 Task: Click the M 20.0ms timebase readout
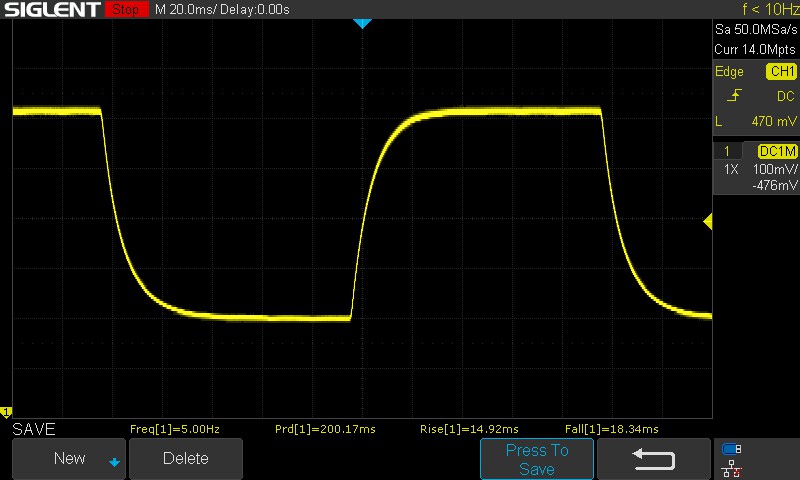click(185, 9)
